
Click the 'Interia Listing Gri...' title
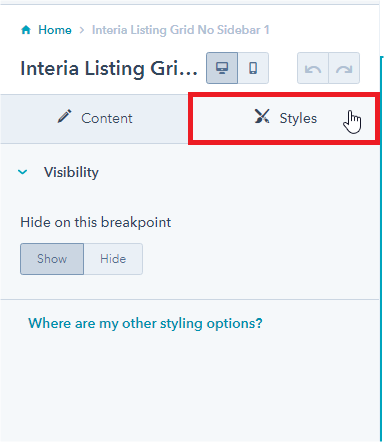pyautogui.click(x=109, y=68)
